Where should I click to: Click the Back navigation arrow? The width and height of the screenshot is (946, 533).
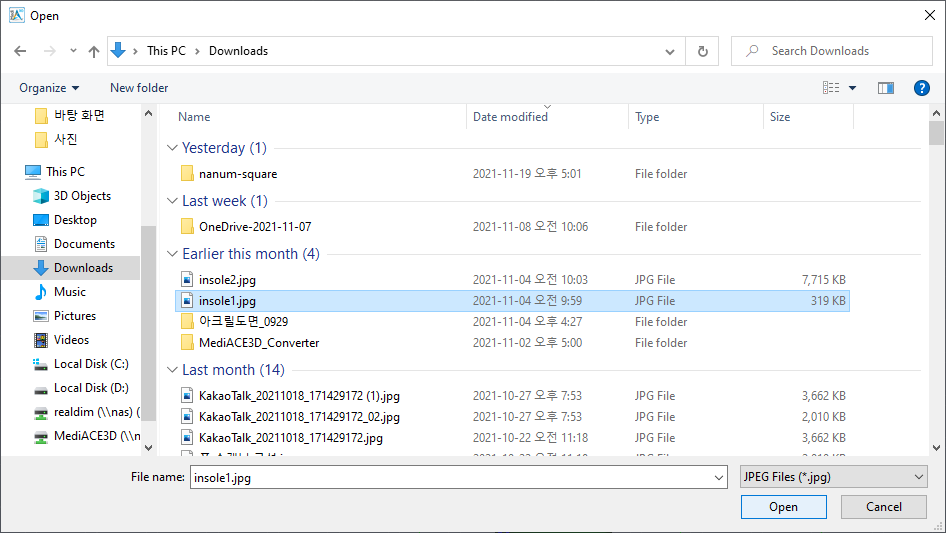pos(20,51)
